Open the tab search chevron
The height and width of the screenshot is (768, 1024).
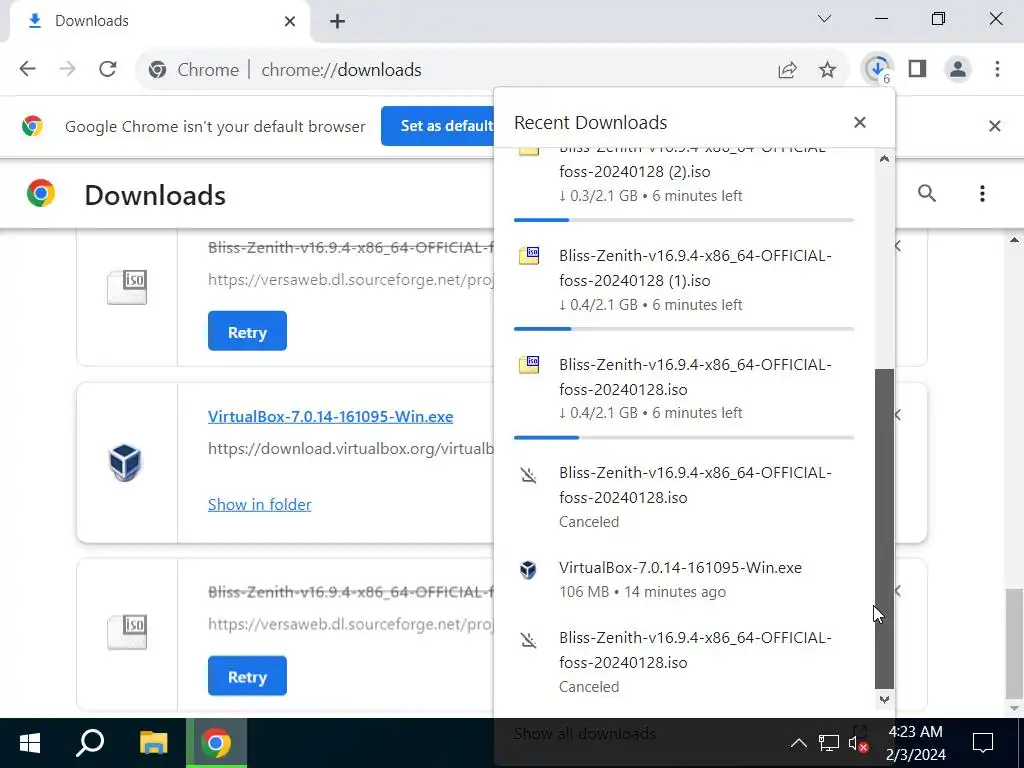pyautogui.click(x=825, y=19)
